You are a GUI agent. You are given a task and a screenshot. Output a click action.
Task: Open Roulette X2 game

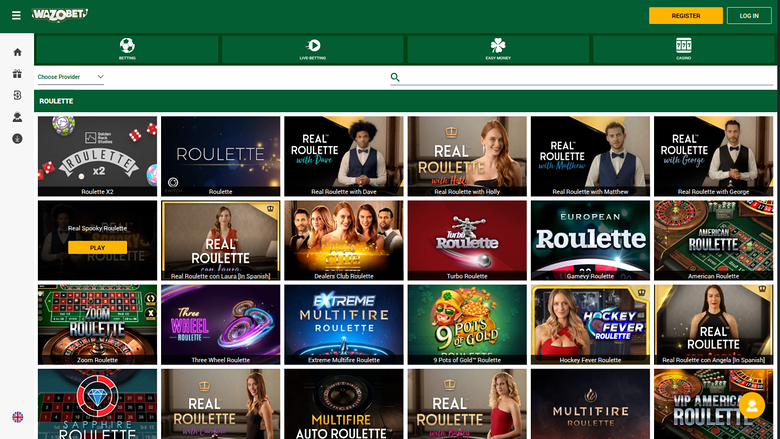point(98,157)
